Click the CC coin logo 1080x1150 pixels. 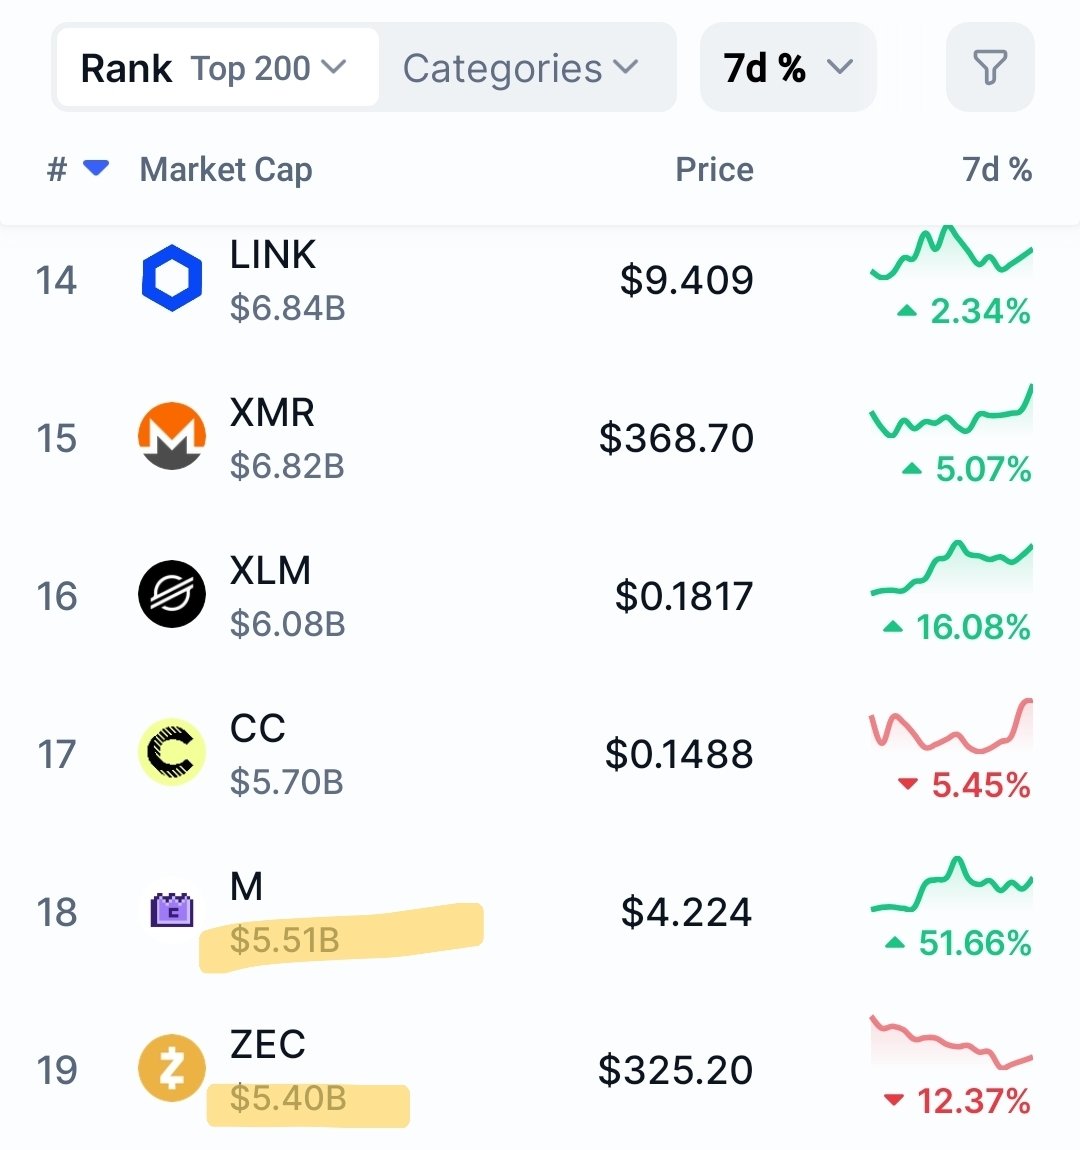[x=172, y=752]
